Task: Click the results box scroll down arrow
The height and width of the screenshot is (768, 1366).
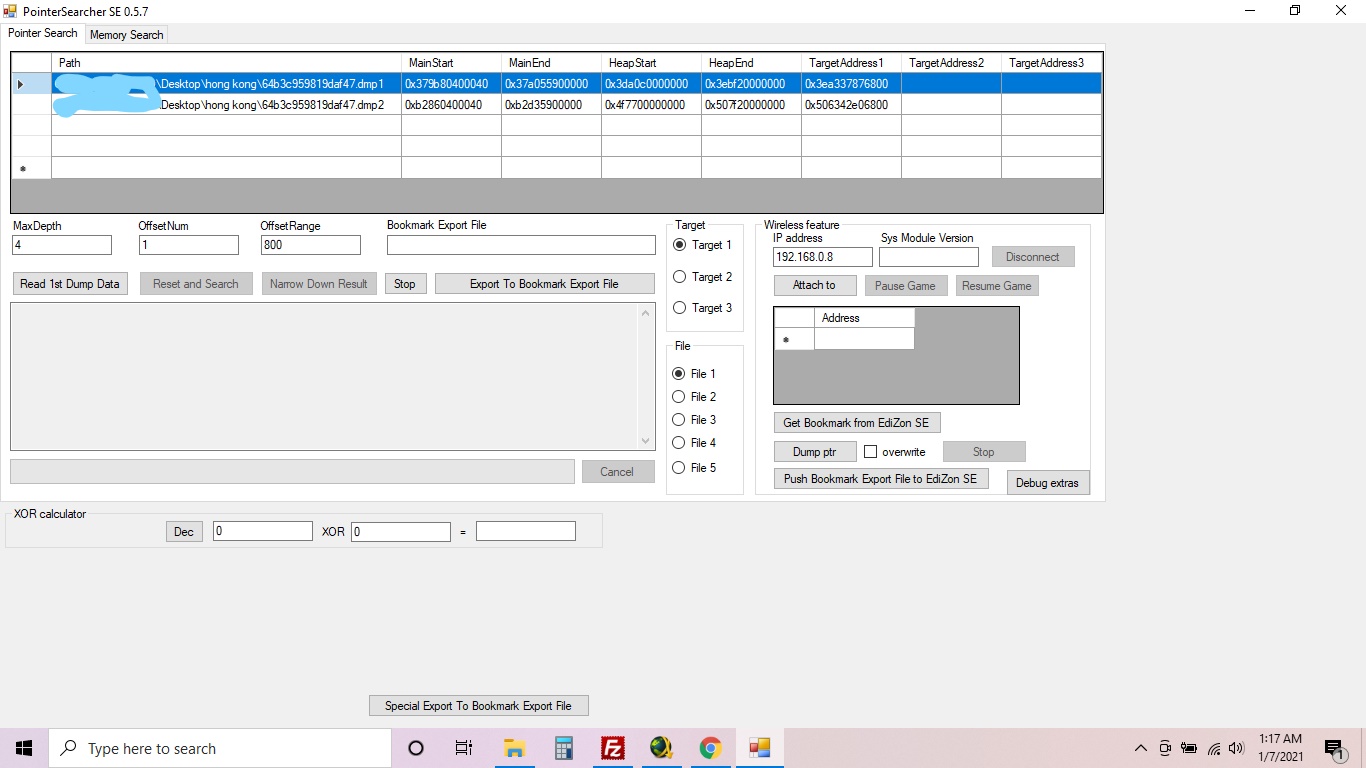Action: pos(646,441)
